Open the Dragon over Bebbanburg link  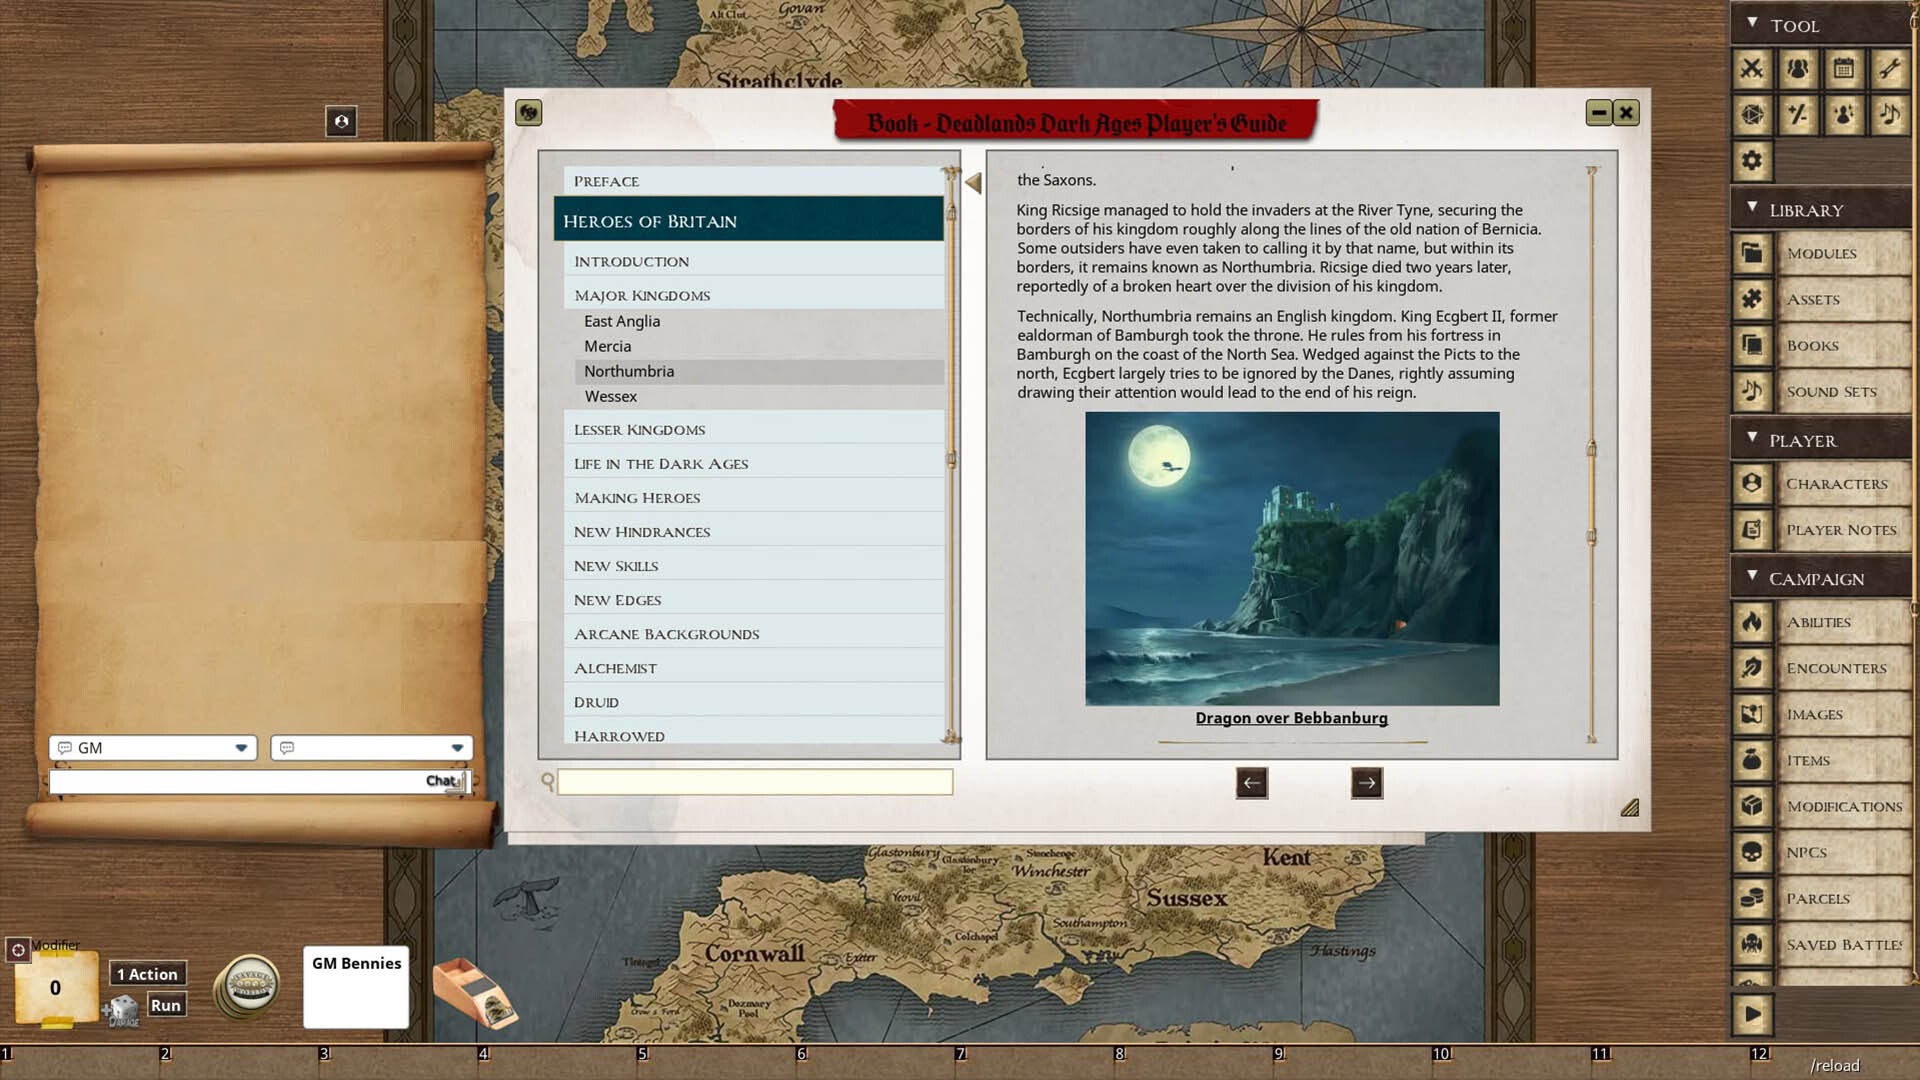click(x=1291, y=718)
